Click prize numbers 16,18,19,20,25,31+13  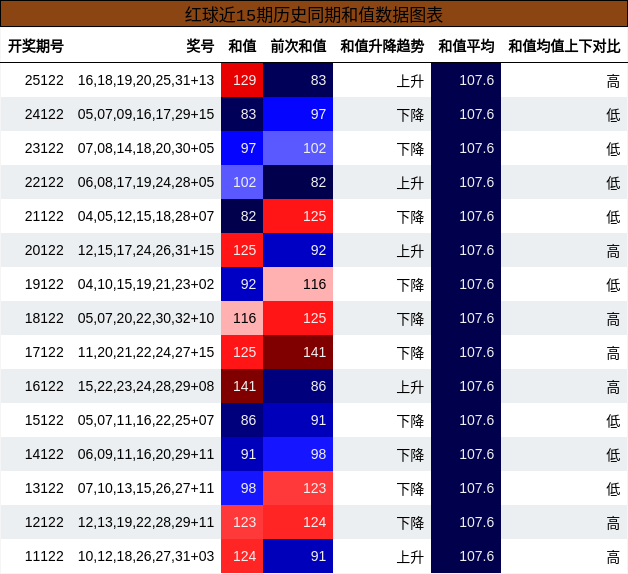click(x=146, y=80)
